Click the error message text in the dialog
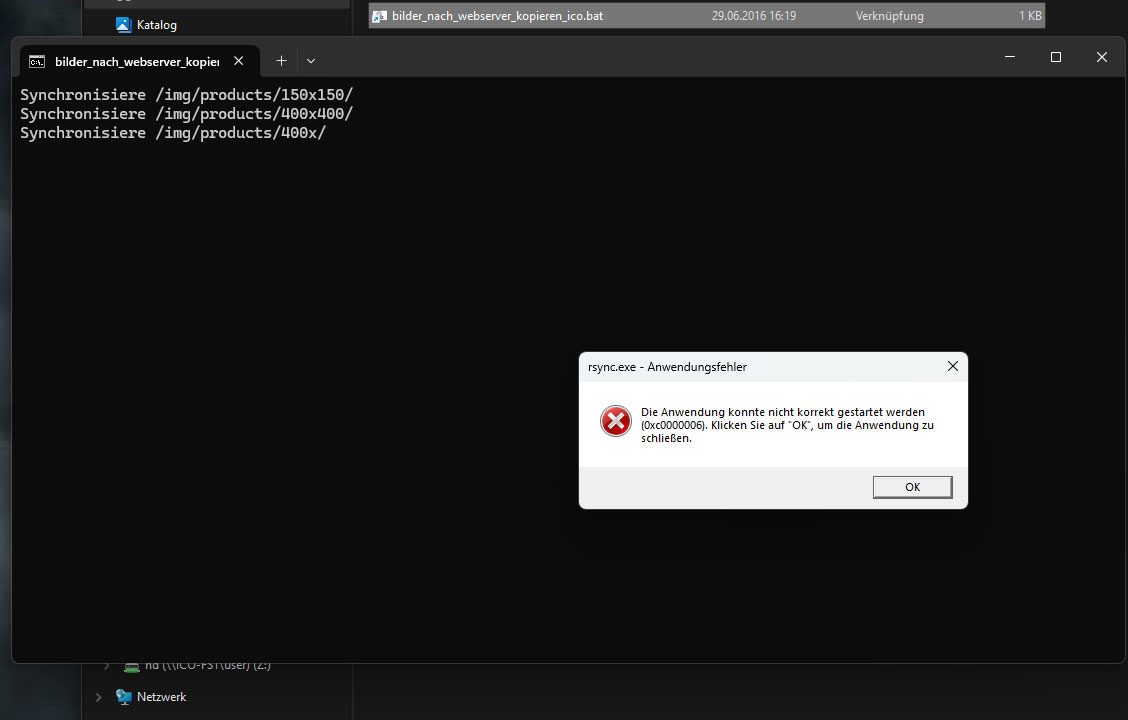This screenshot has height=720, width=1128. (x=787, y=425)
